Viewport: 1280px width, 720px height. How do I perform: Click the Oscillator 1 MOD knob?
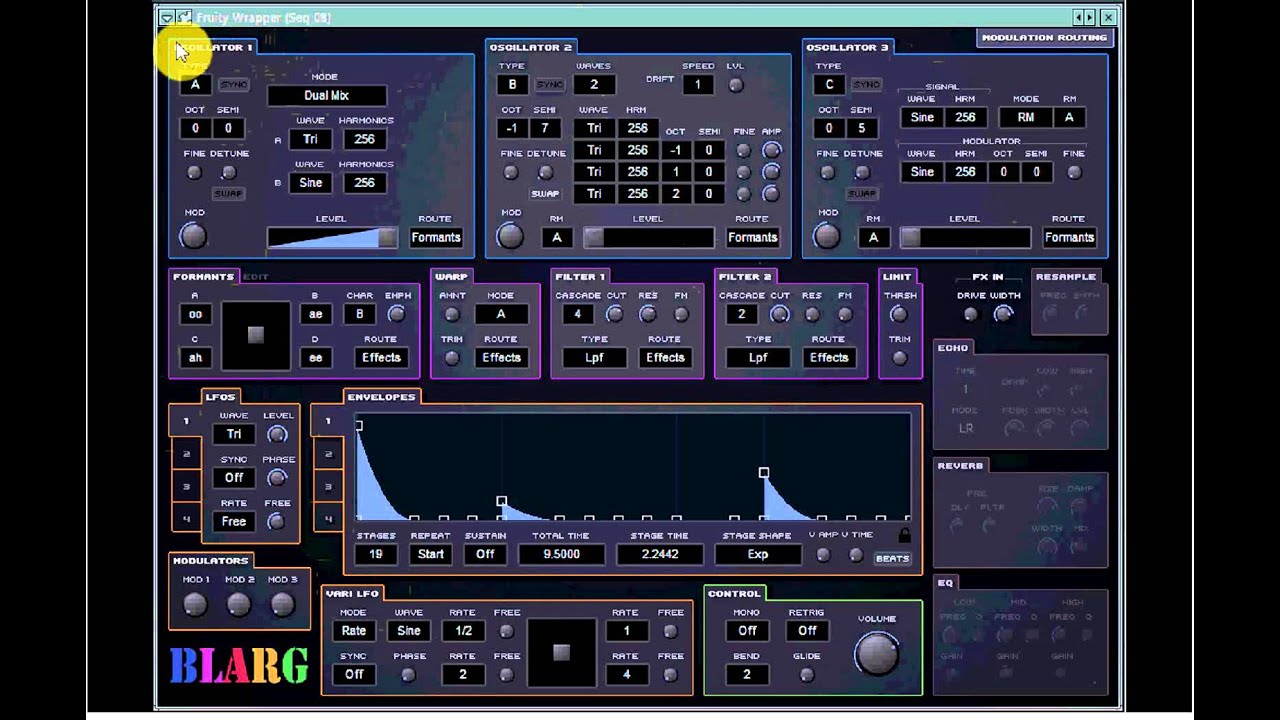click(x=193, y=236)
